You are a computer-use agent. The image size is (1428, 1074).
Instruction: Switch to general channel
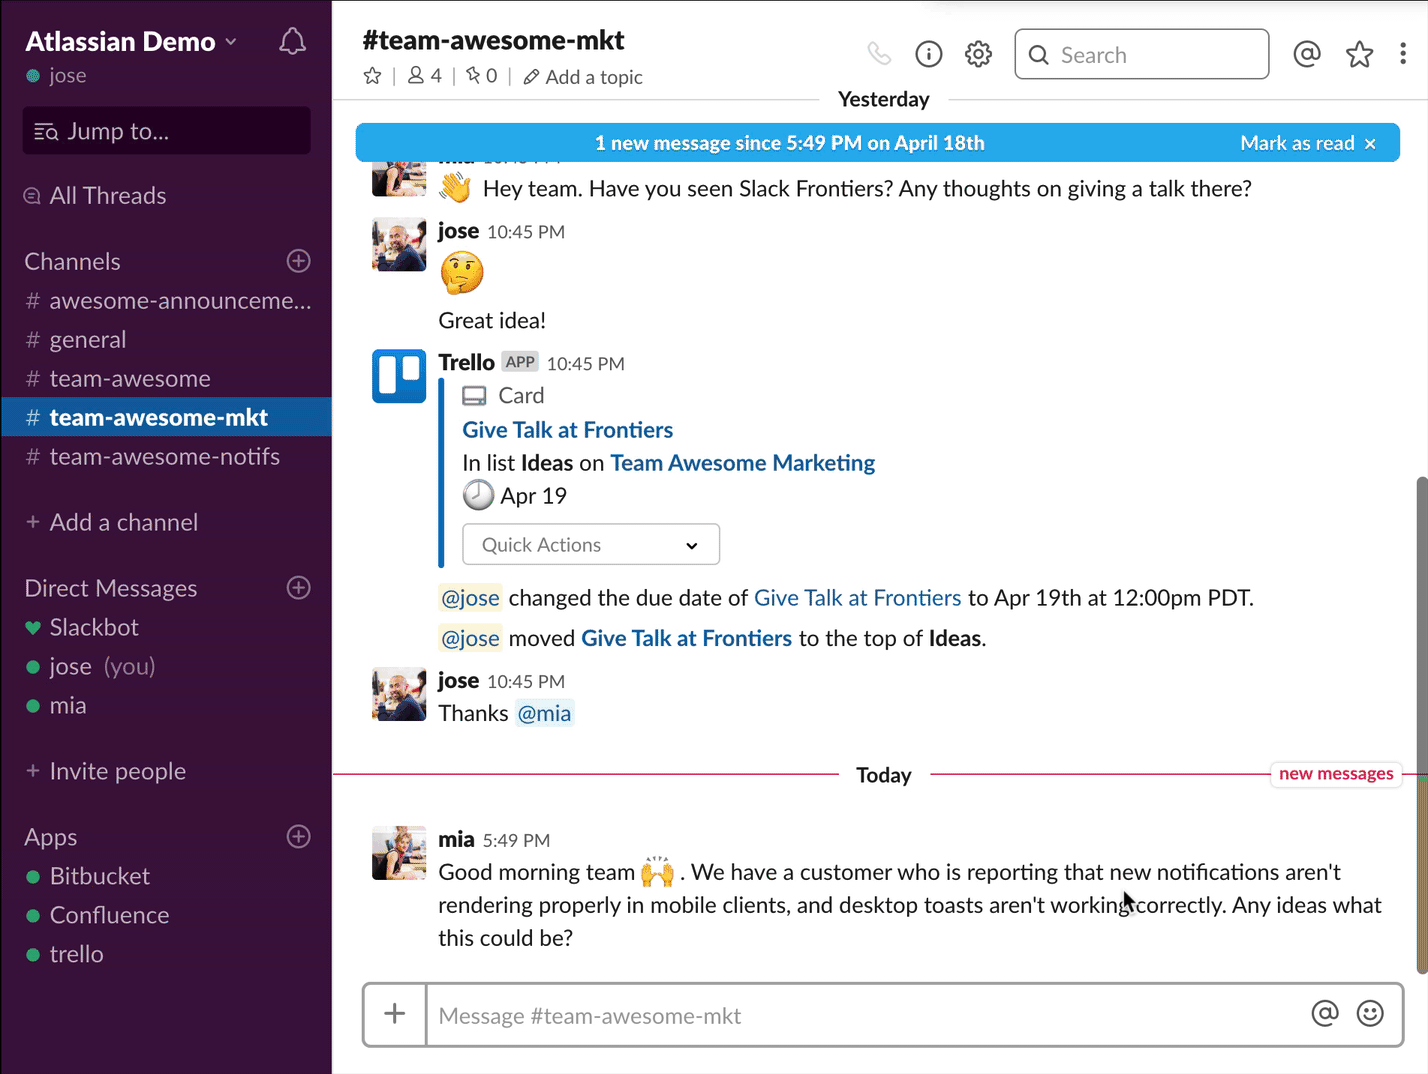[x=166, y=339]
